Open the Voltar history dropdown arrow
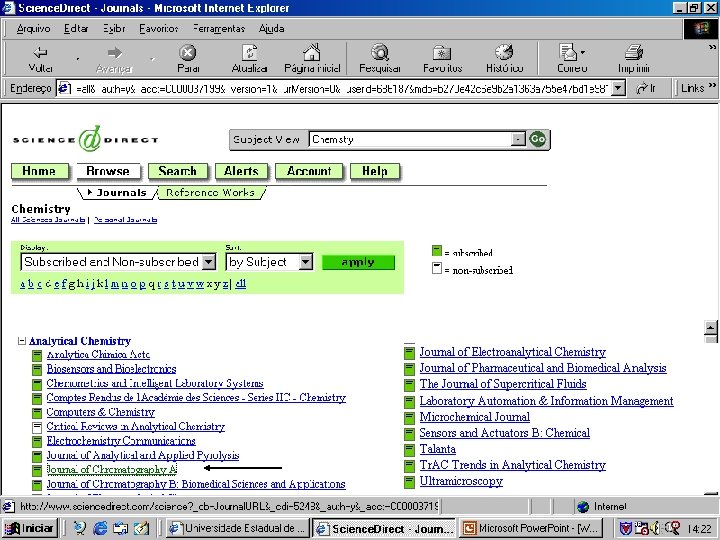This screenshot has width=720, height=540. pos(78,59)
